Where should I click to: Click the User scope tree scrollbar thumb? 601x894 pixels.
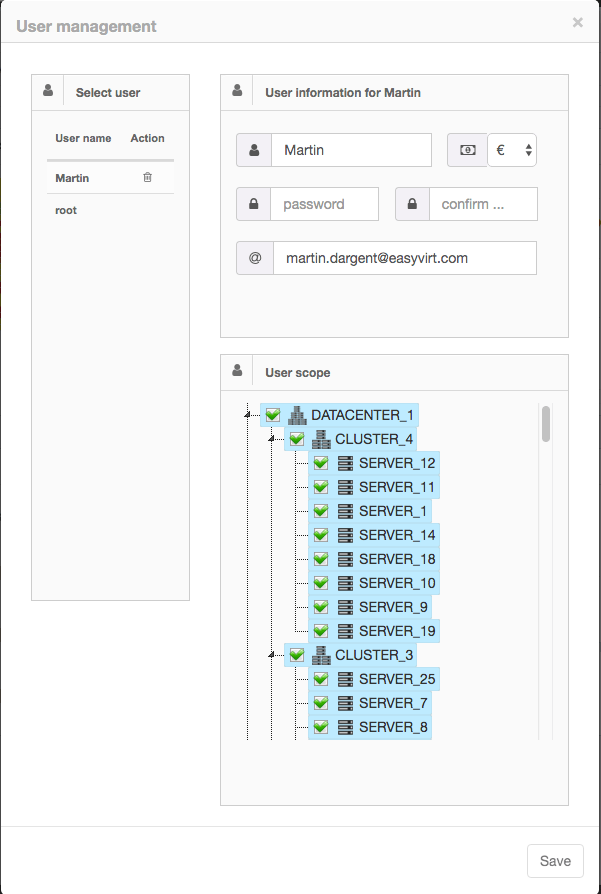point(546,424)
